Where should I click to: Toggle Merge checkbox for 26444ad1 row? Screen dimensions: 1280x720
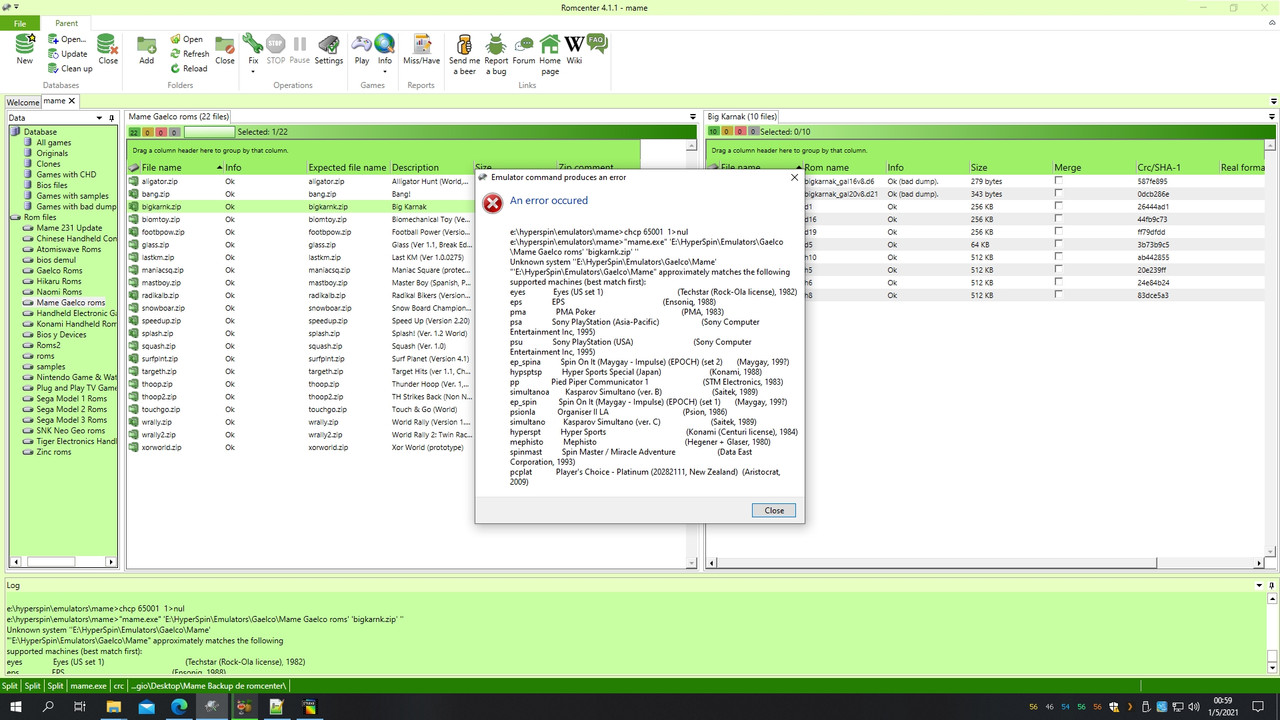(1059, 206)
